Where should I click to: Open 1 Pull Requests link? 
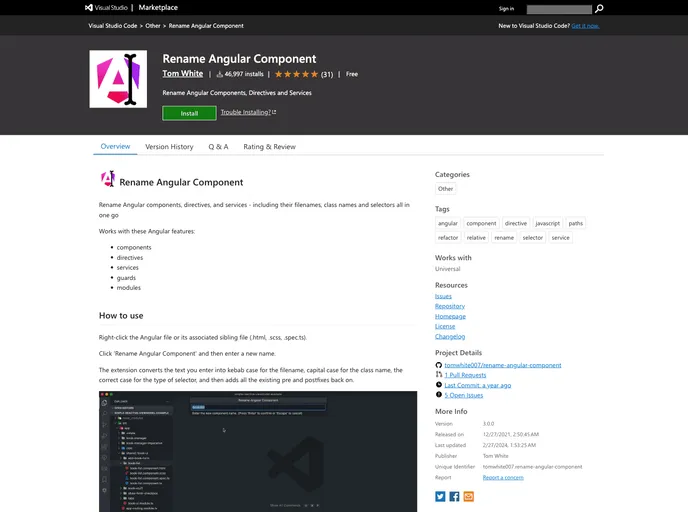tap(465, 375)
